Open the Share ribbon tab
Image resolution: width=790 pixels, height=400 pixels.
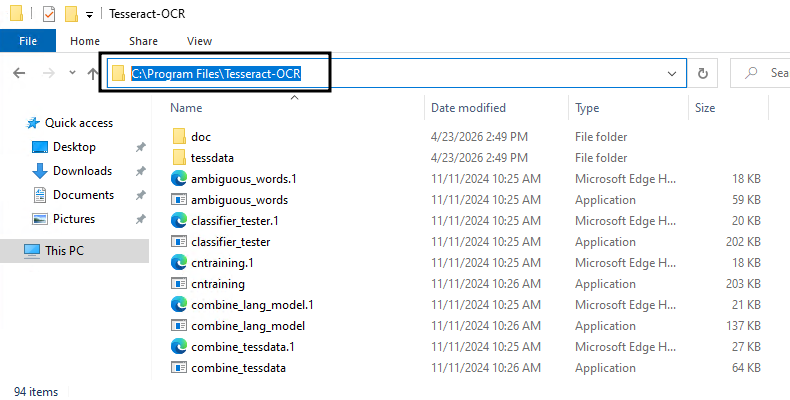pyautogui.click(x=143, y=41)
